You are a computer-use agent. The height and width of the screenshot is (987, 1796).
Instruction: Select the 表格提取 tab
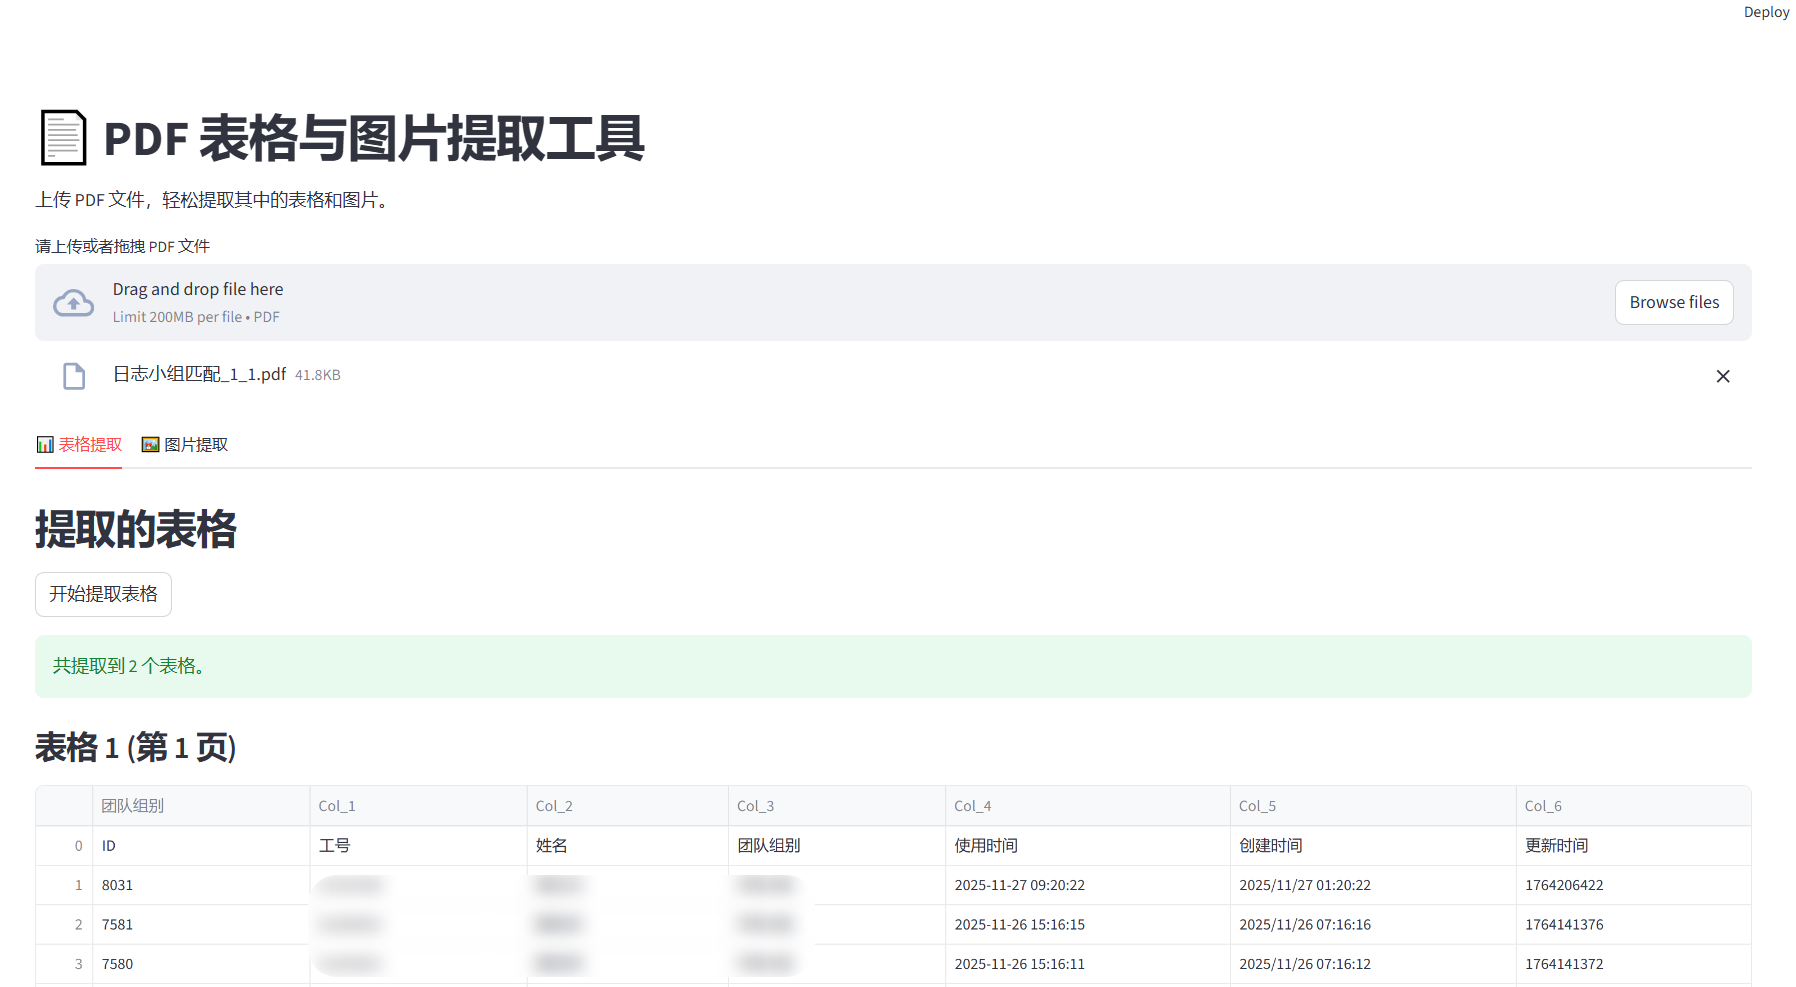click(88, 444)
